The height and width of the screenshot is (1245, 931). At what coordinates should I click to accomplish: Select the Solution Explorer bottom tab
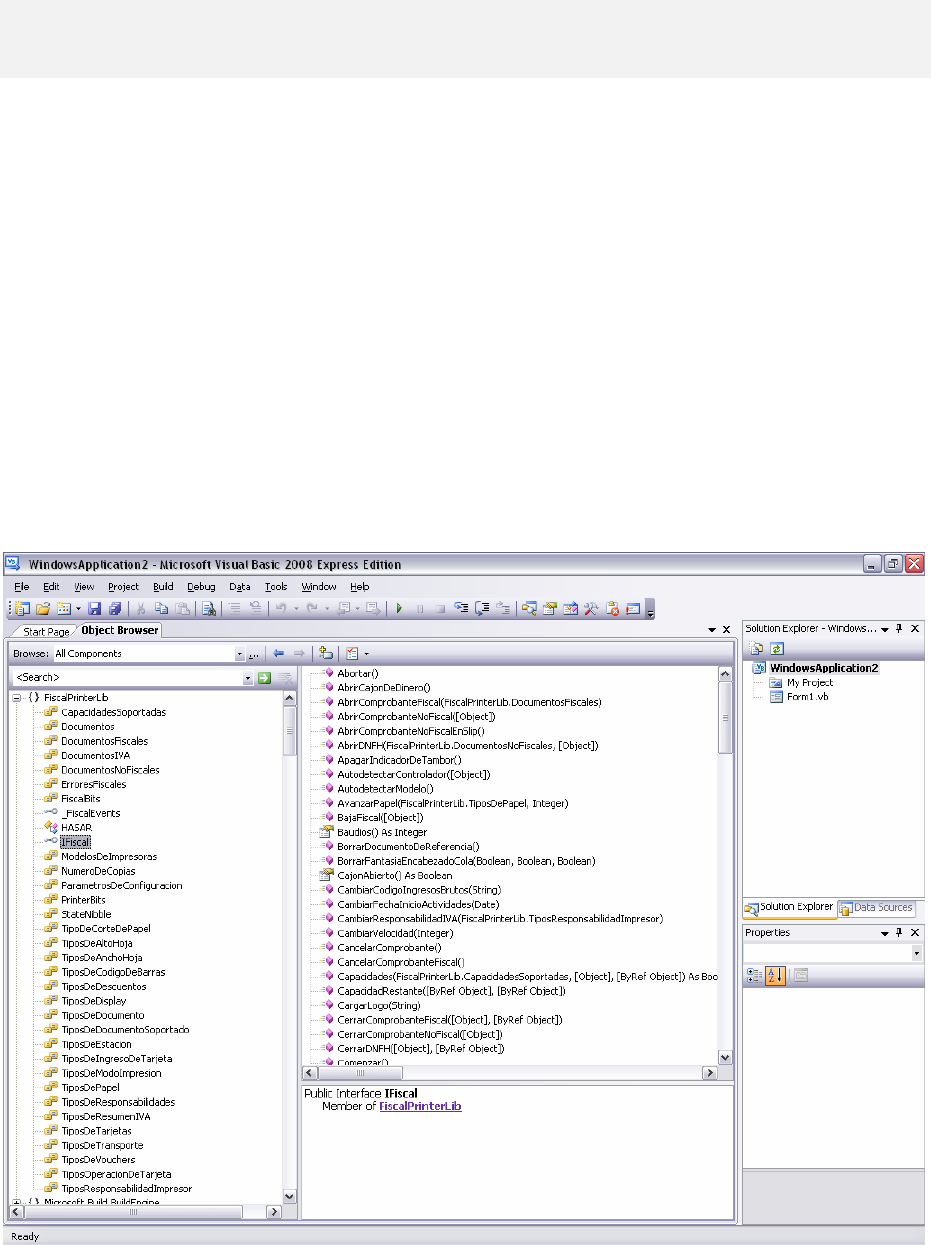click(x=789, y=907)
